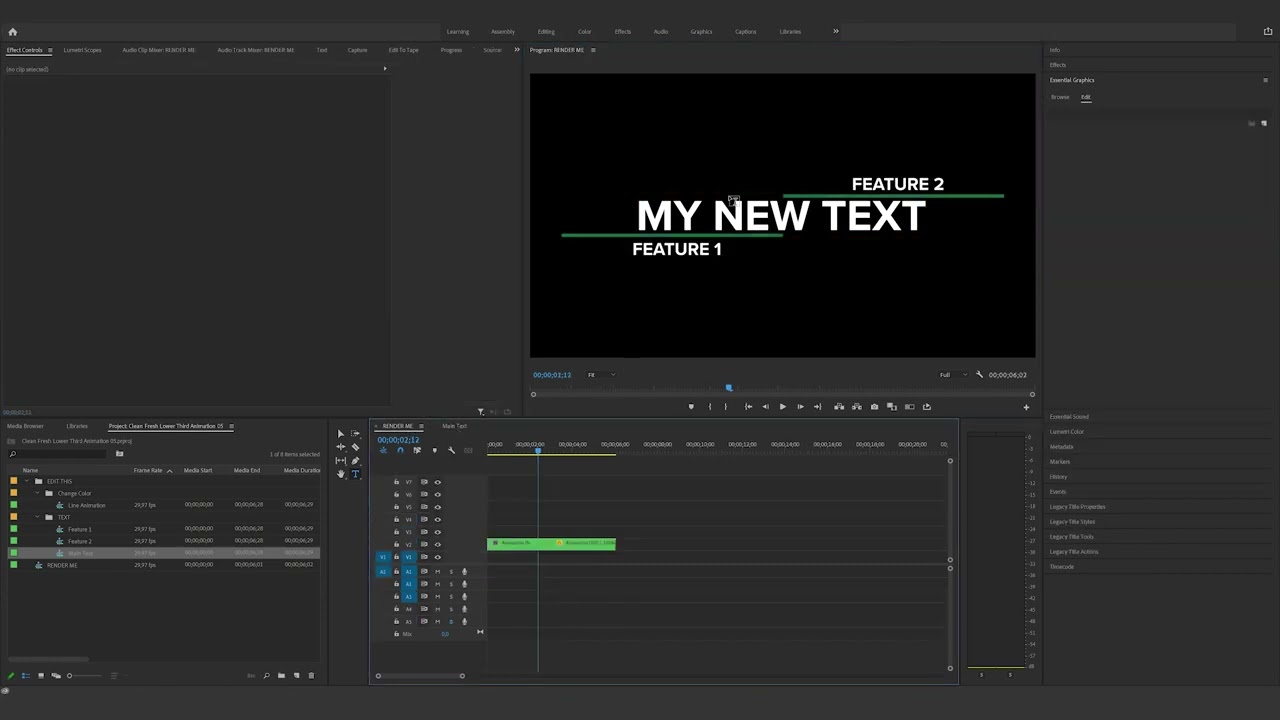Open the Home screen icon

[12, 32]
